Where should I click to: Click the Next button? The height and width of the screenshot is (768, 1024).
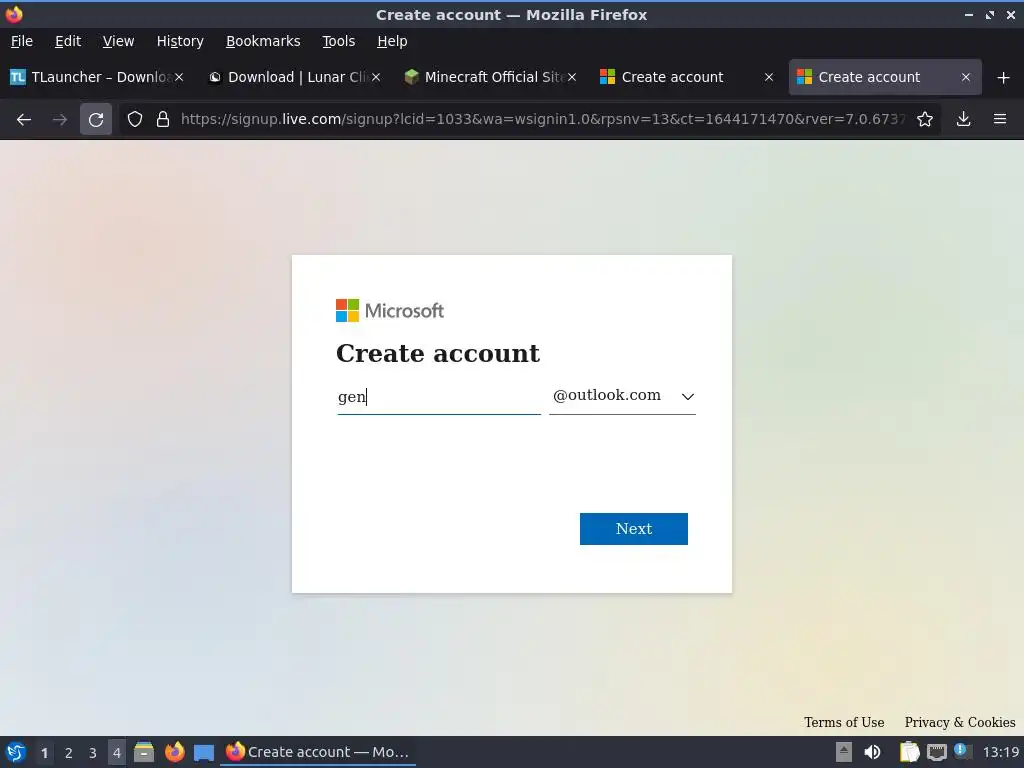[x=633, y=529]
